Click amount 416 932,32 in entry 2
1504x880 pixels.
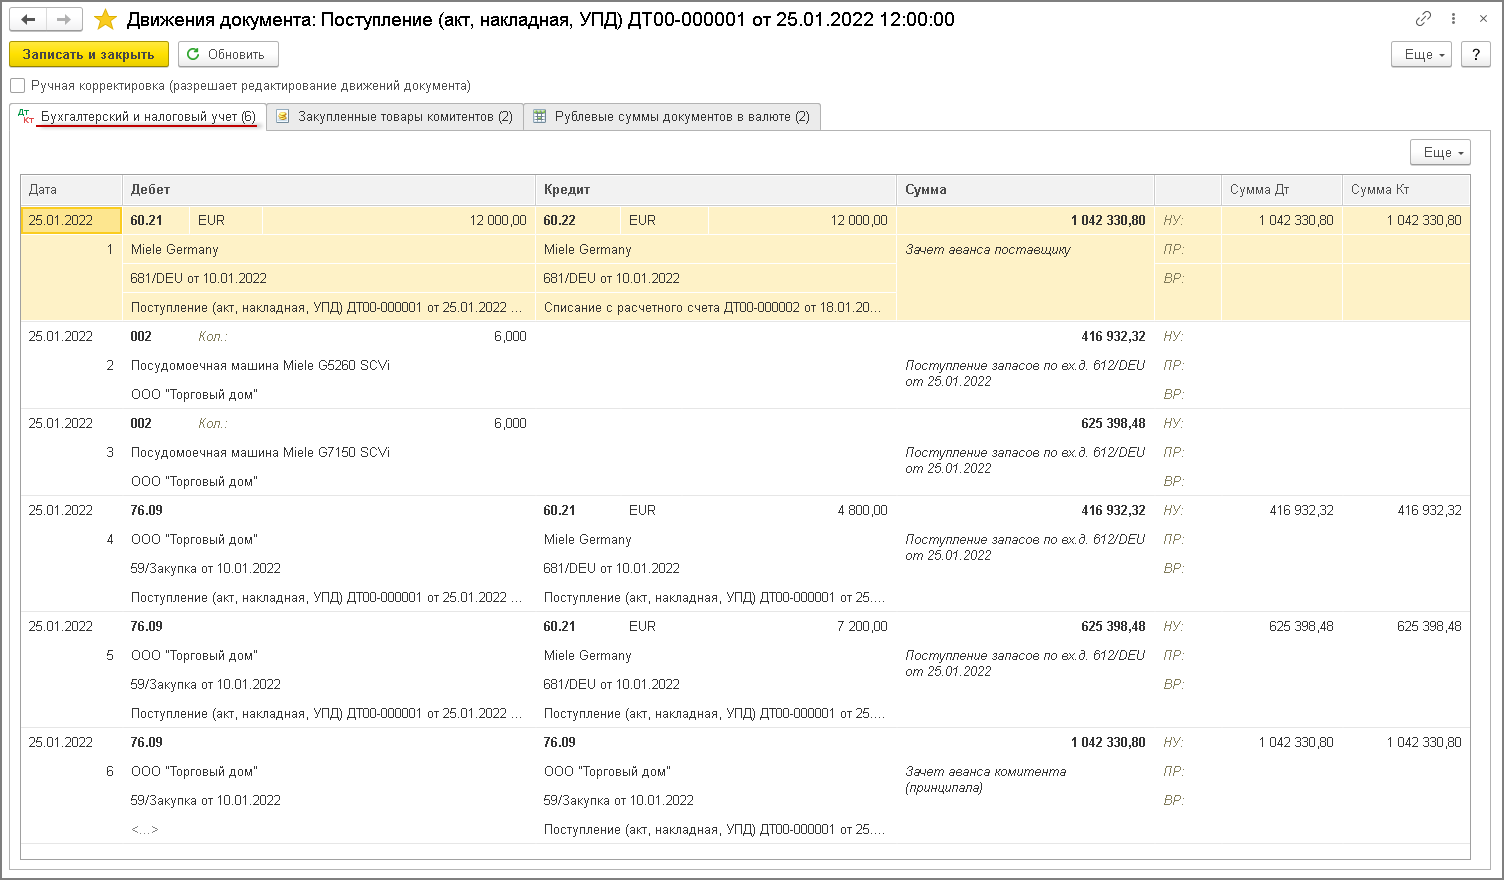click(1113, 336)
